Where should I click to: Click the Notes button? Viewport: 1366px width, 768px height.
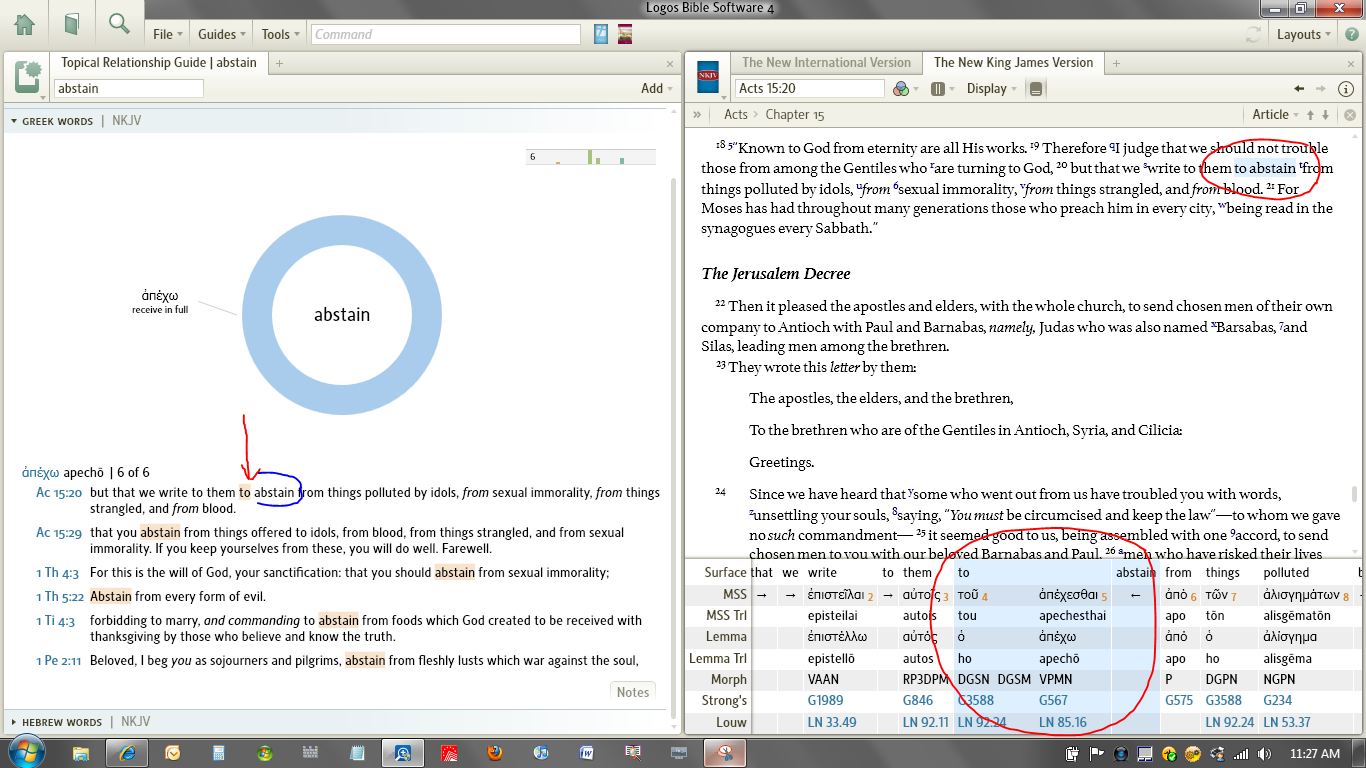coord(633,692)
